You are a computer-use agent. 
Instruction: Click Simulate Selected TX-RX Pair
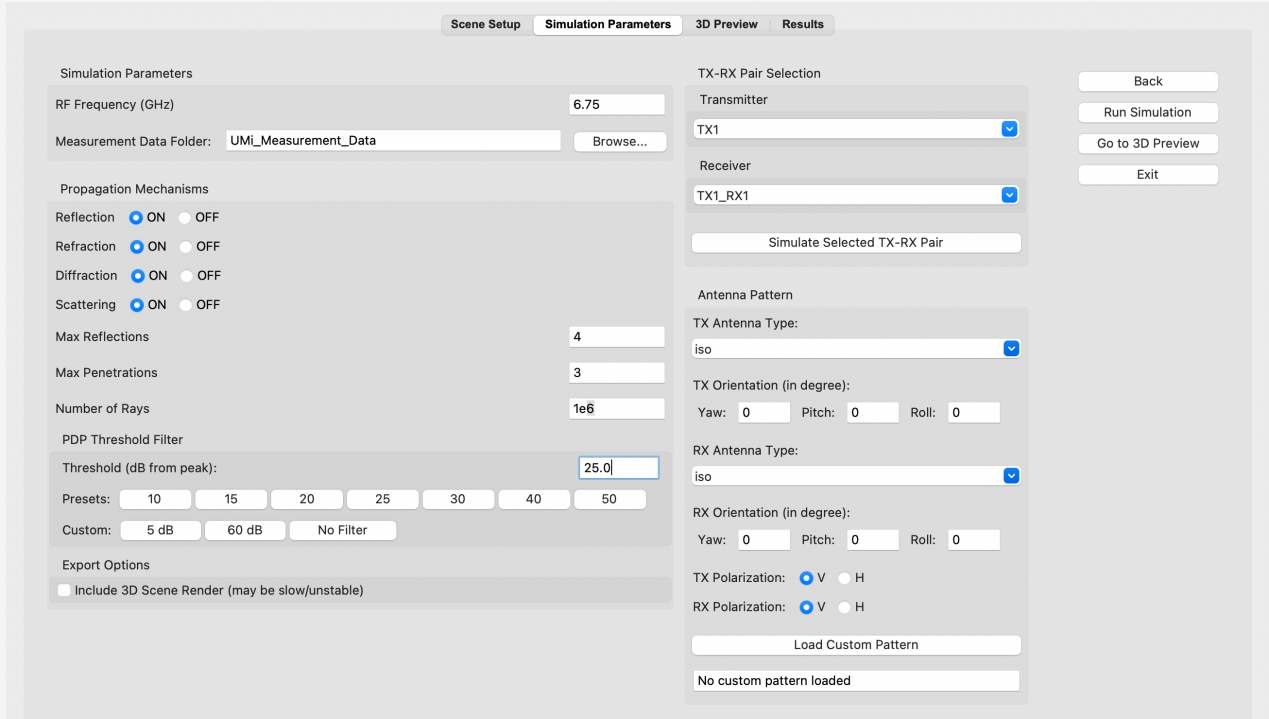pyautogui.click(x=856, y=243)
